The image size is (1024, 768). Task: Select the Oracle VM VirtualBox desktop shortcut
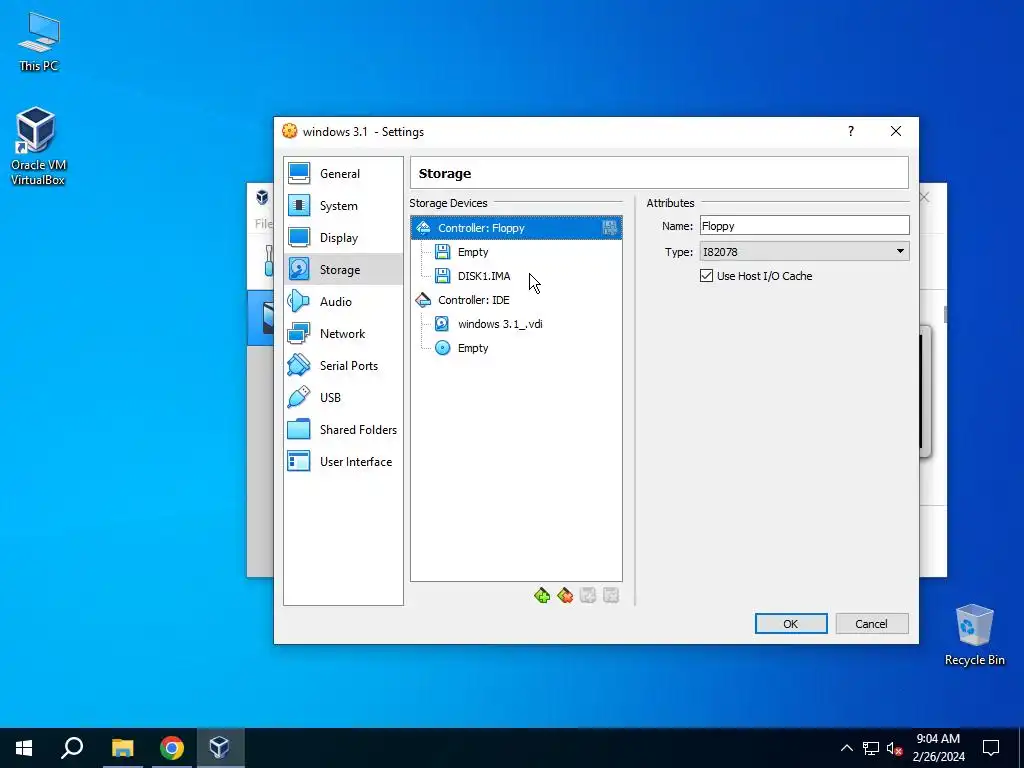[38, 146]
